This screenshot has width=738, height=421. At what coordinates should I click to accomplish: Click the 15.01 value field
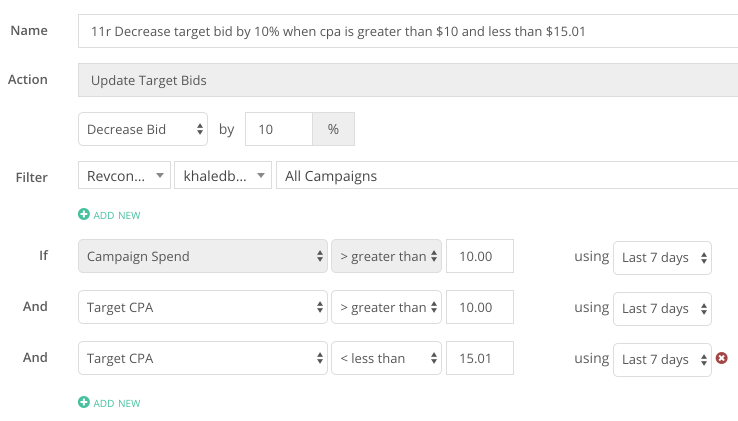(480, 358)
